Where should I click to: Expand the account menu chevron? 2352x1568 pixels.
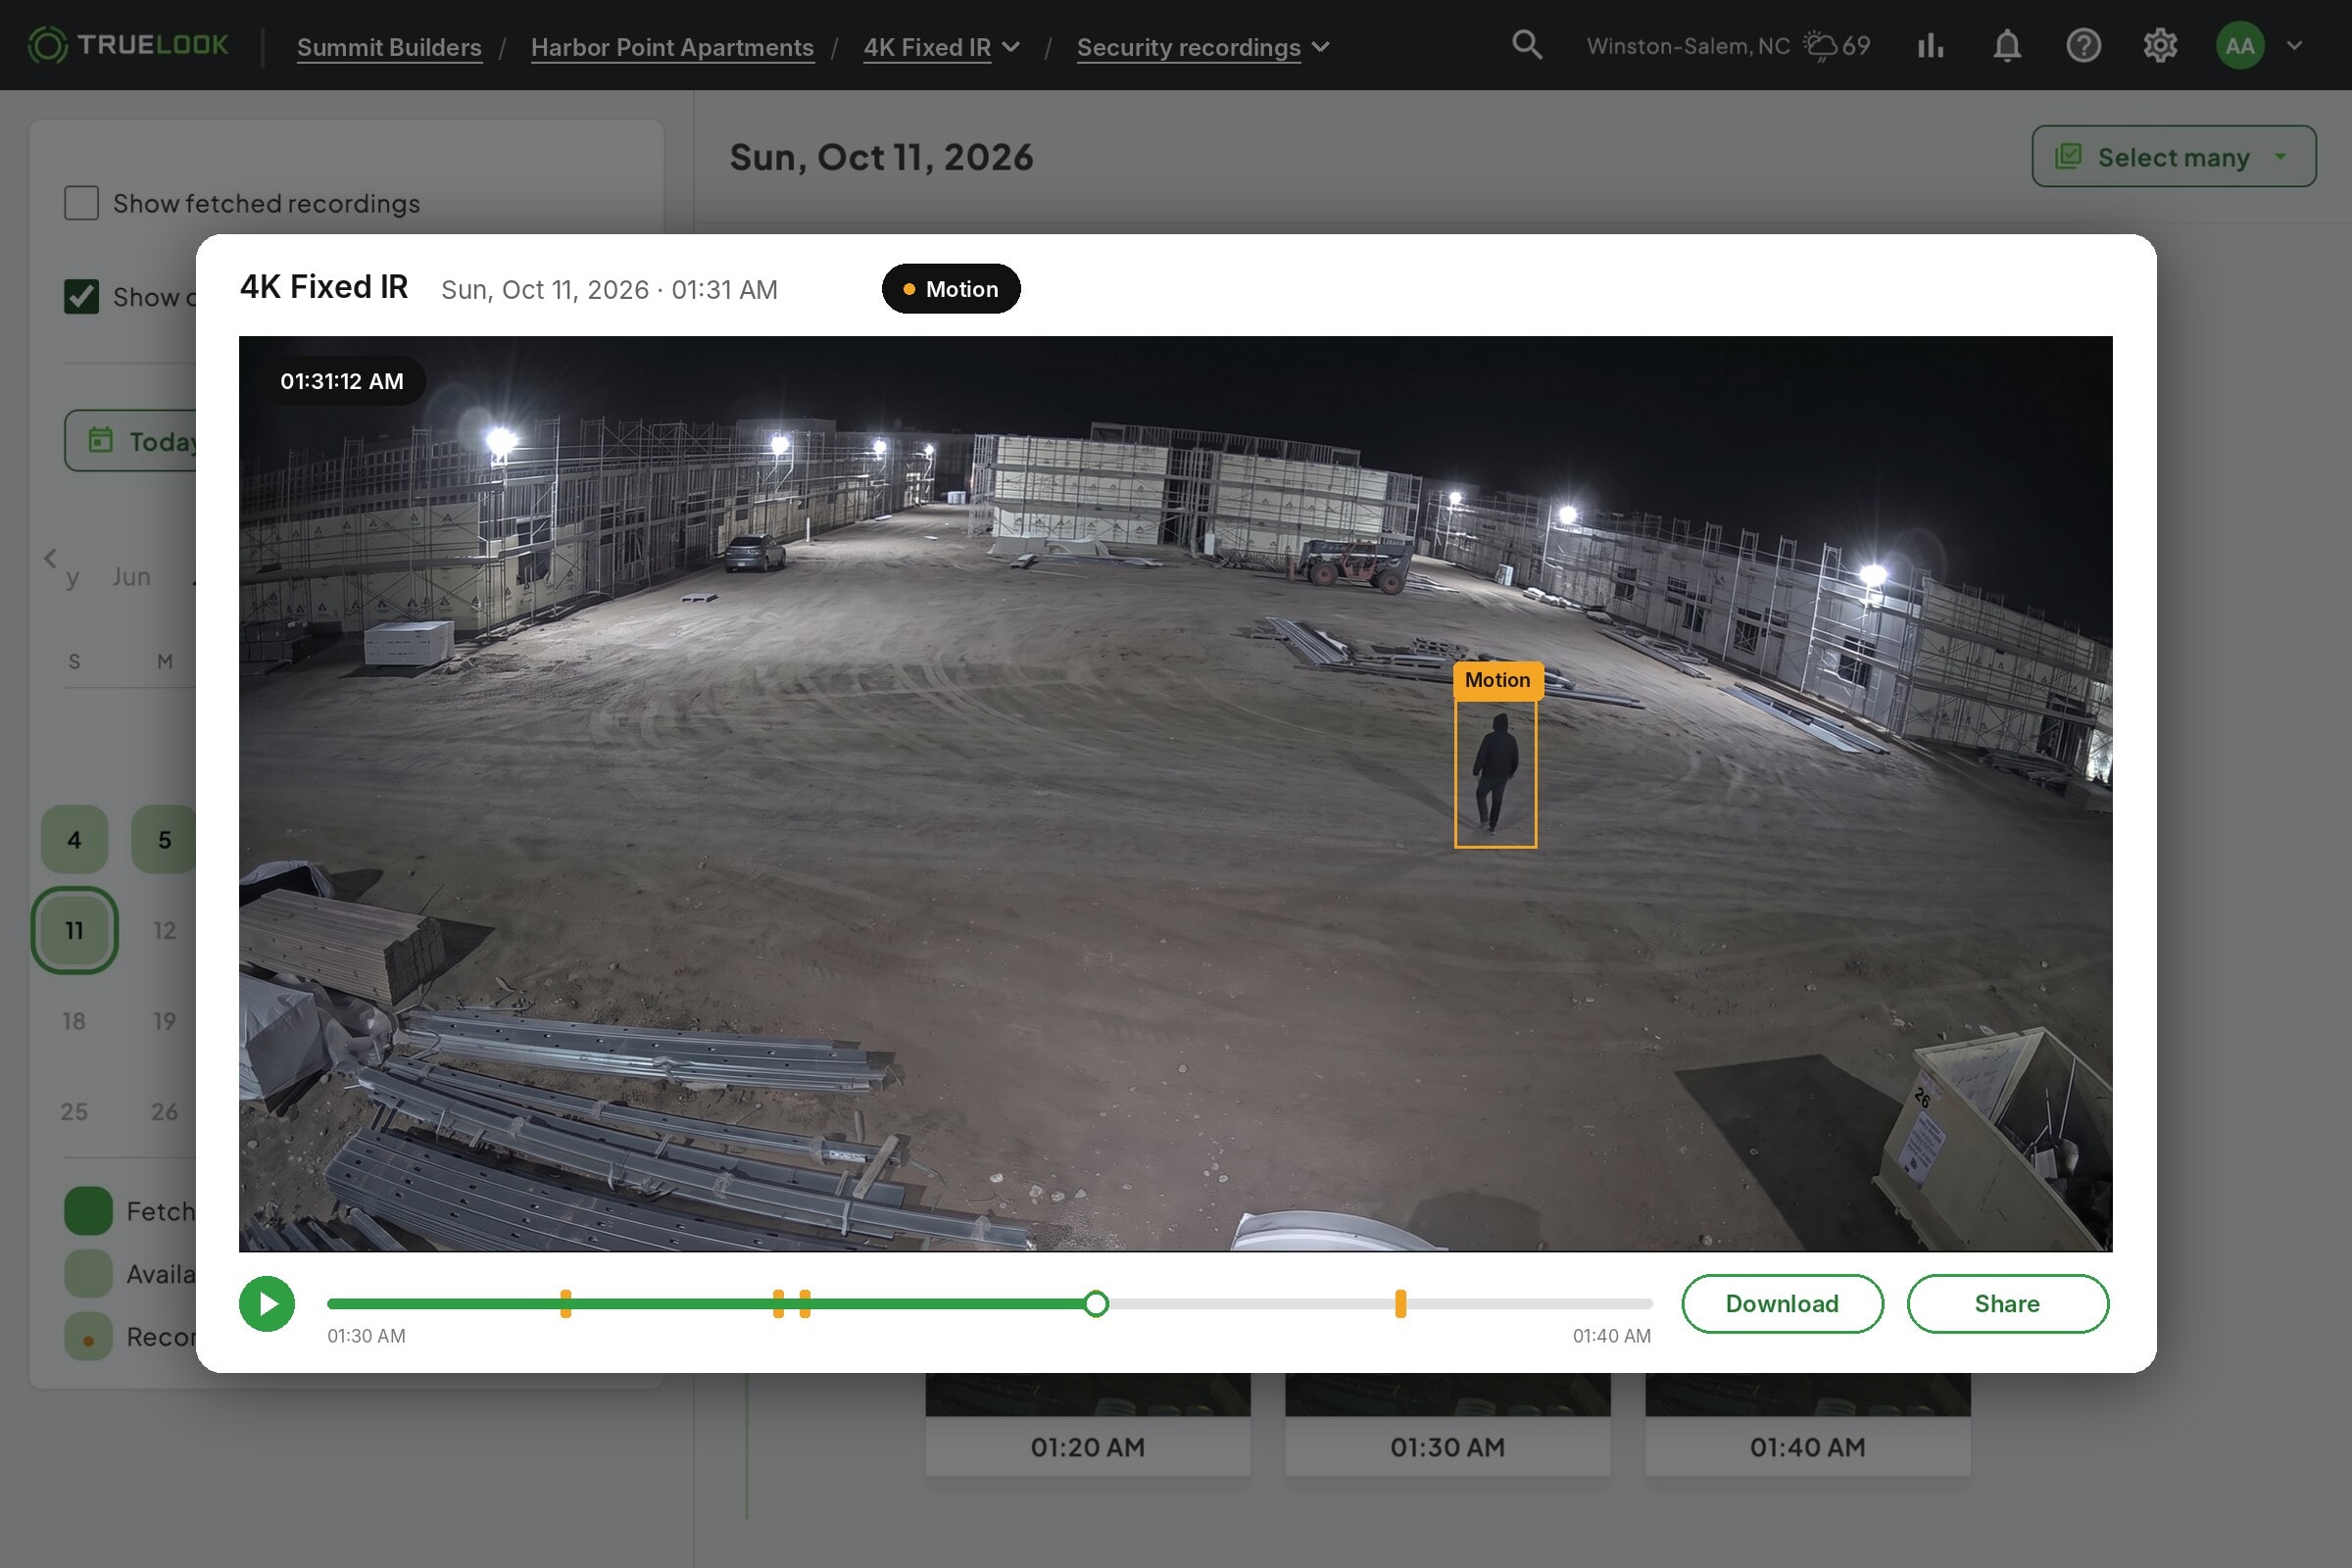(2294, 45)
